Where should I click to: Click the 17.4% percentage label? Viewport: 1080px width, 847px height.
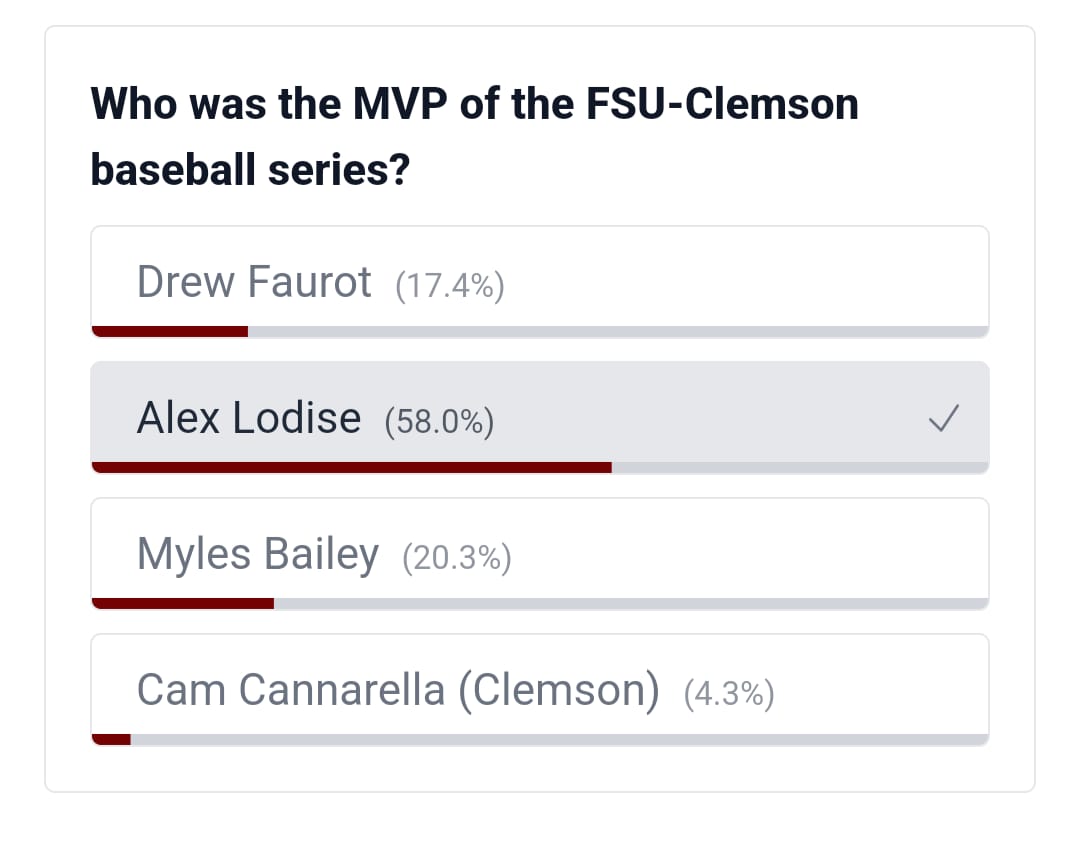(450, 287)
